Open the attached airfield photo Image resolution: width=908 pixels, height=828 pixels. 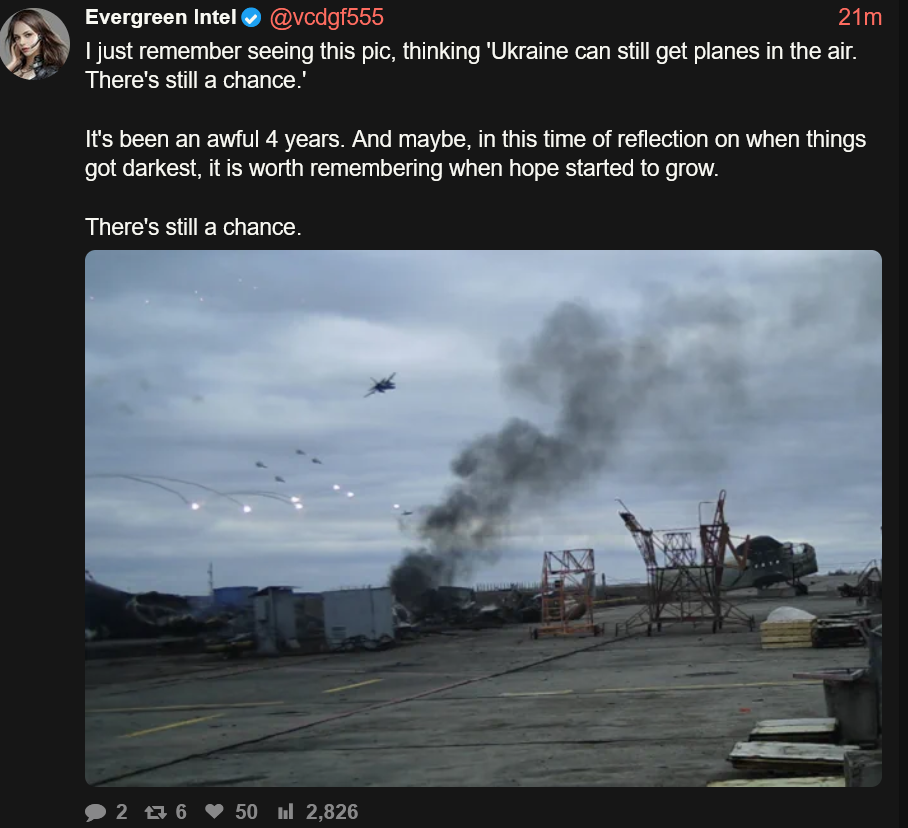(484, 518)
